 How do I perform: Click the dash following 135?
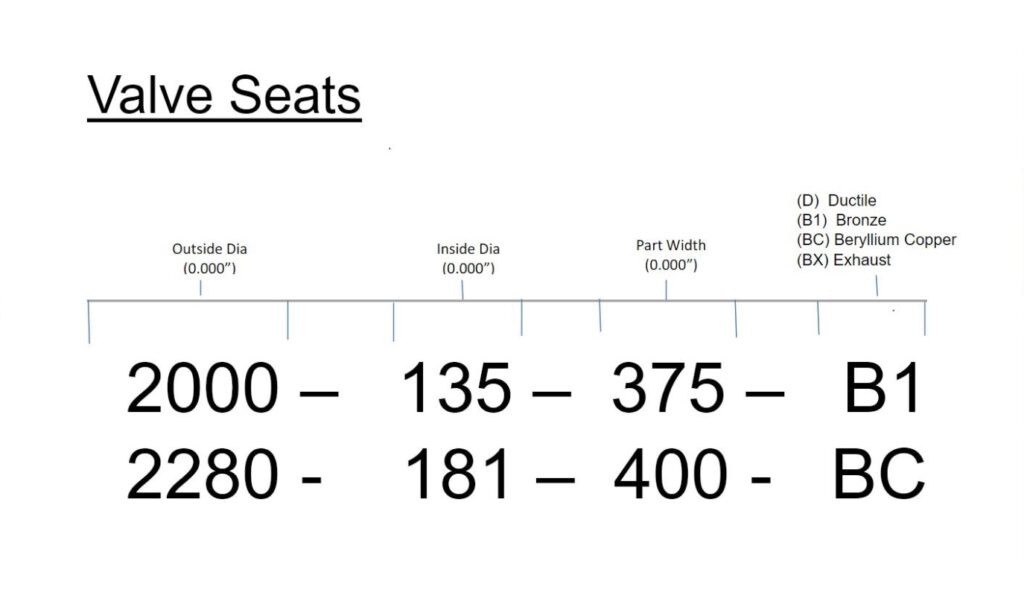[551, 393]
